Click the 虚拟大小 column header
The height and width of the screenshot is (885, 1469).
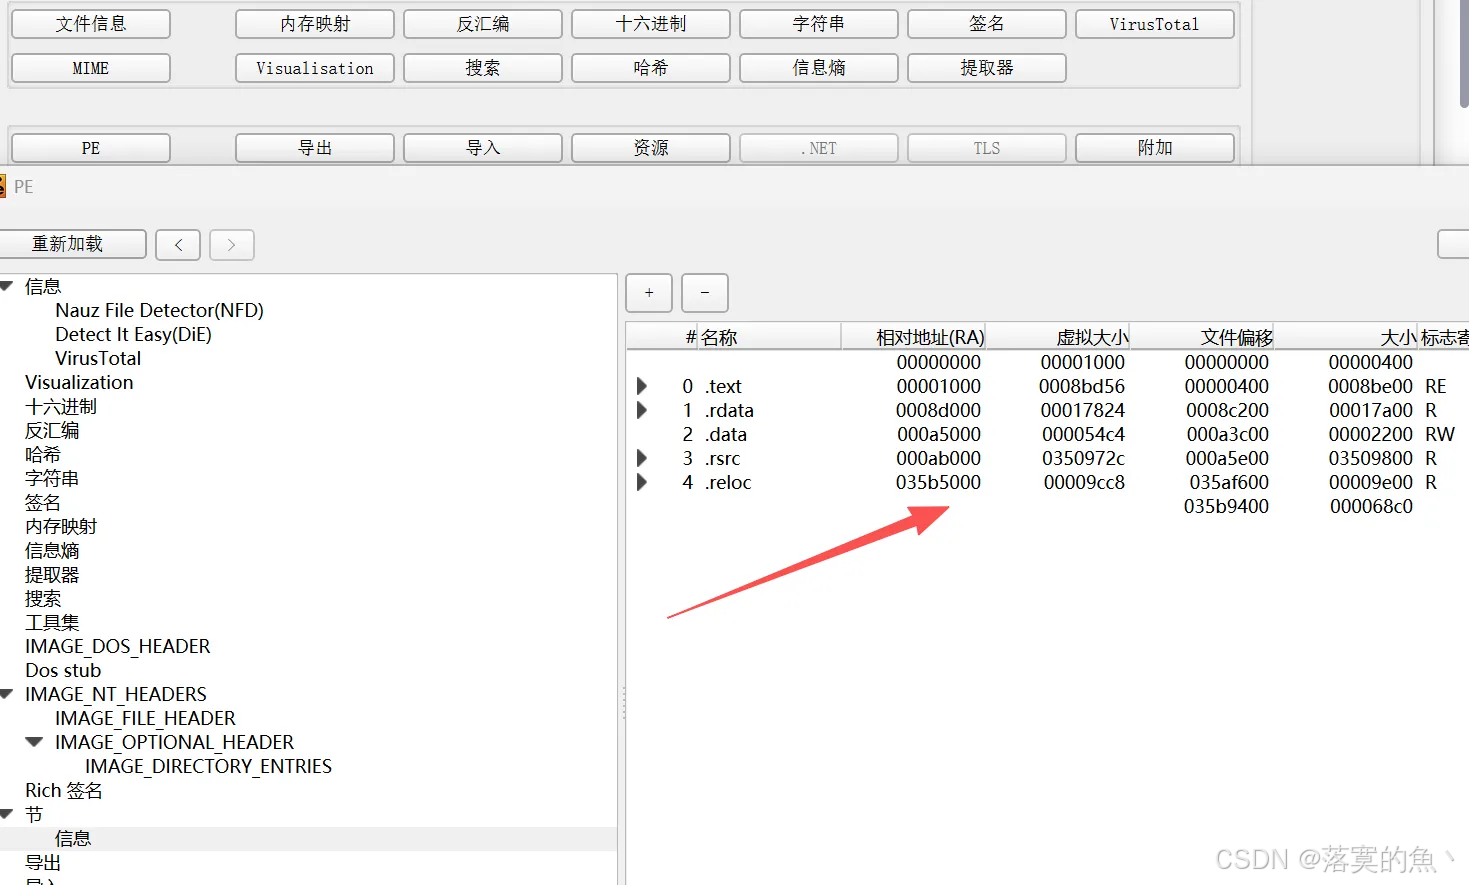click(x=1059, y=337)
